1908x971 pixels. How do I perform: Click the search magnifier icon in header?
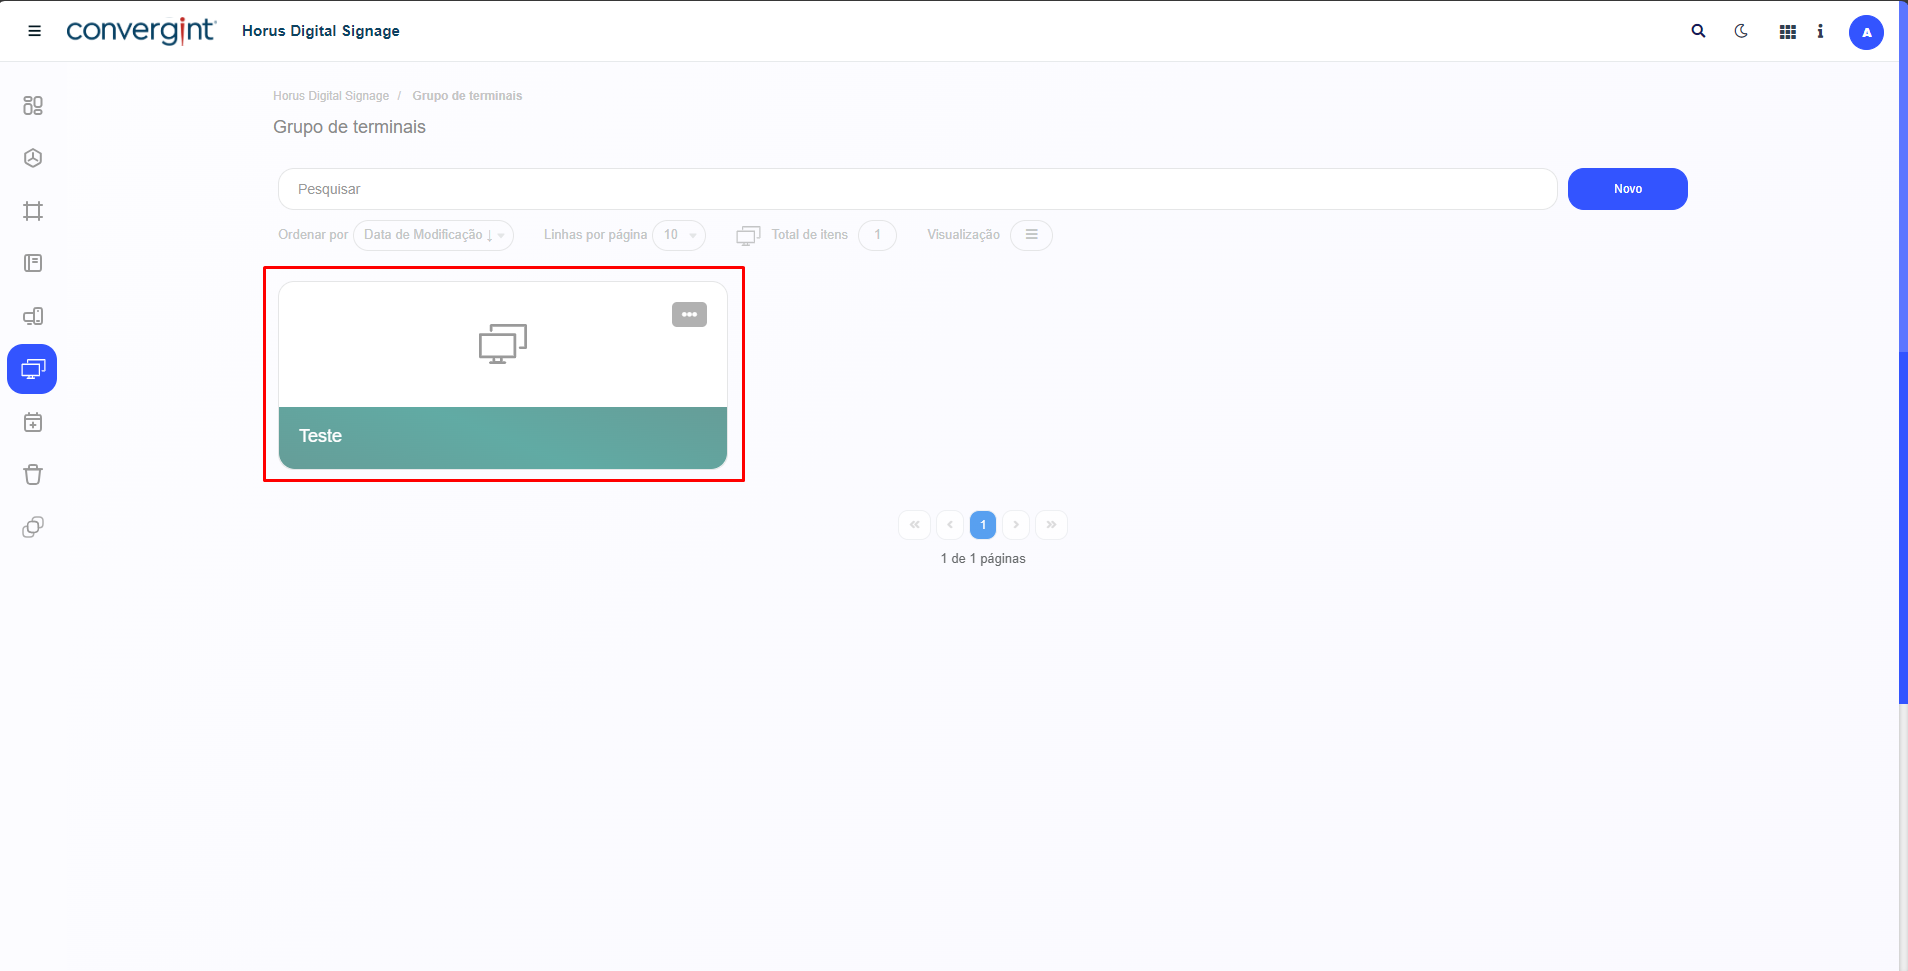click(x=1698, y=31)
